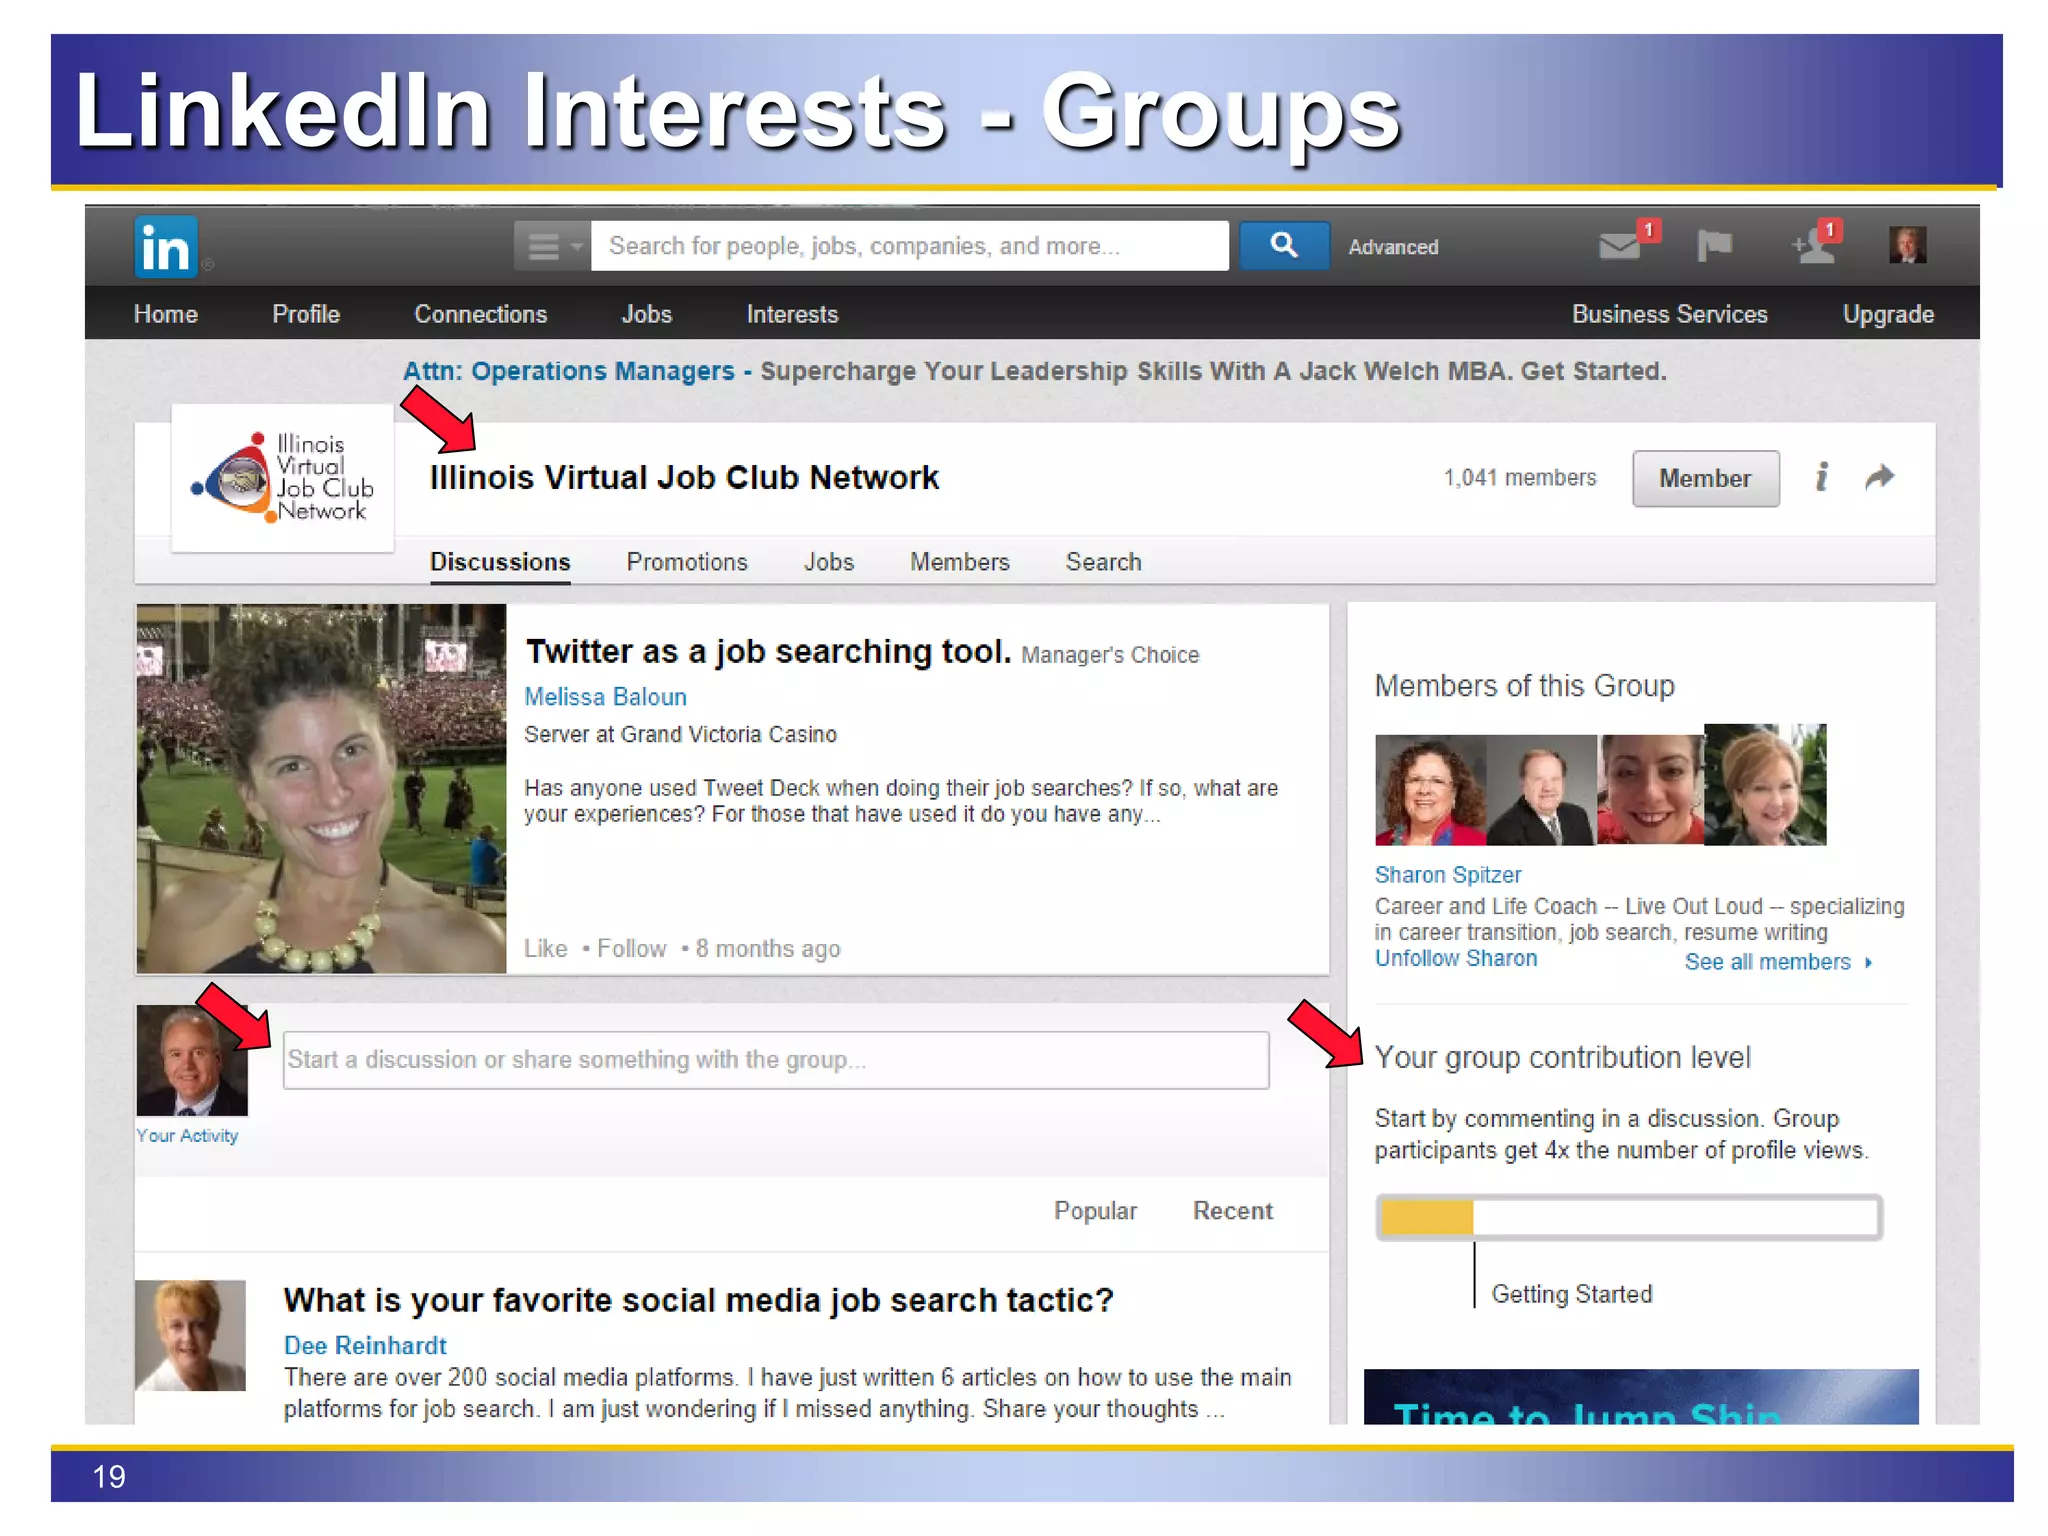Screen dimensions: 2048x1536
Task: Open Dee Reinhardt's profile link
Action: (365, 1346)
